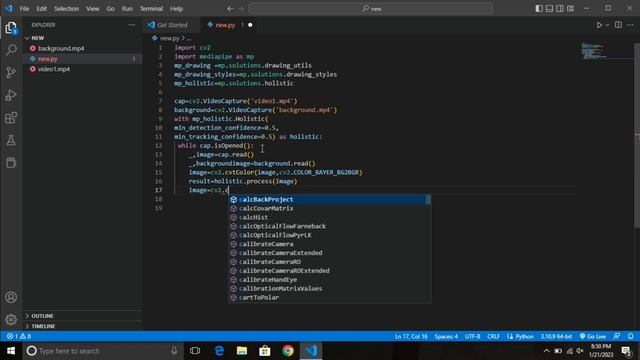The image size is (640, 360).
Task: Collapse the NEW folder section
Action: click(82, 38)
